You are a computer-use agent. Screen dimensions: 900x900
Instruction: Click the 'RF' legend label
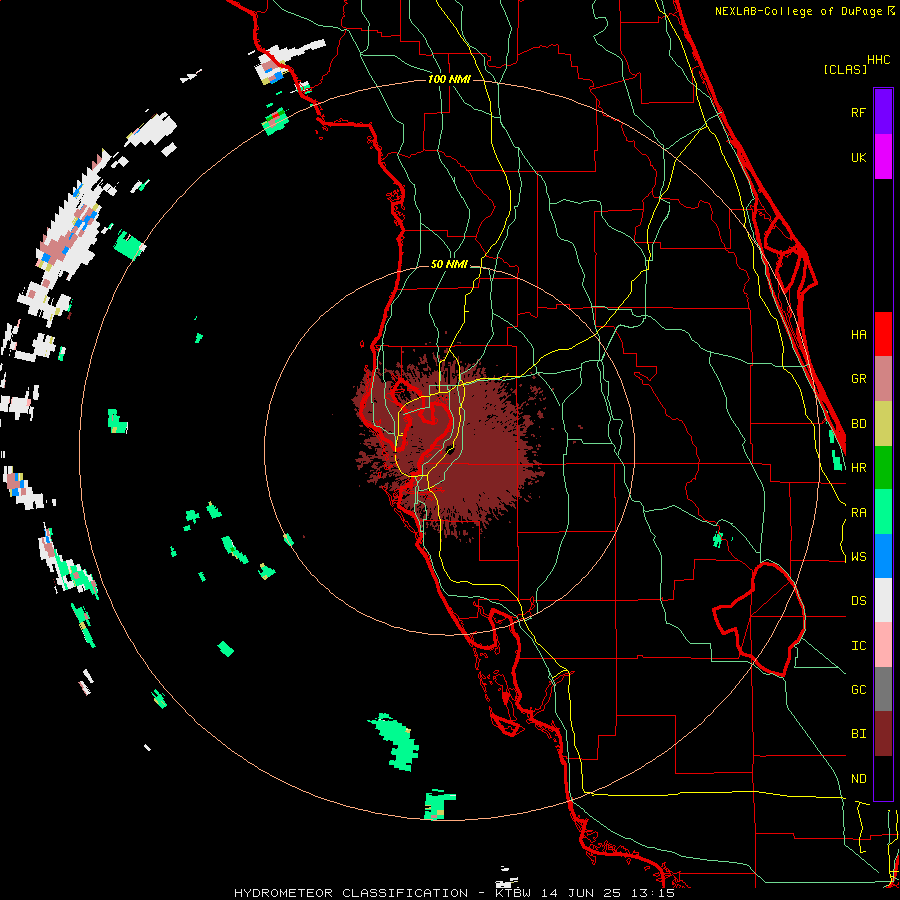pyautogui.click(x=859, y=112)
